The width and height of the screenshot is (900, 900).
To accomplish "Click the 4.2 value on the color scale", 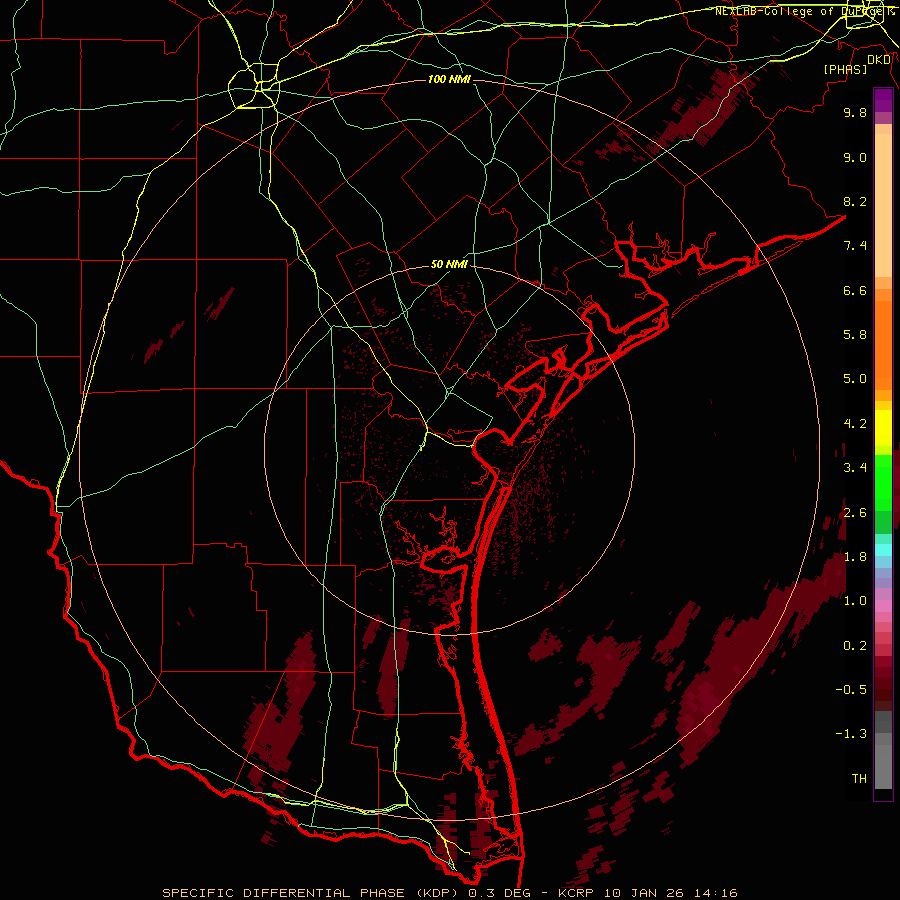I will click(855, 424).
